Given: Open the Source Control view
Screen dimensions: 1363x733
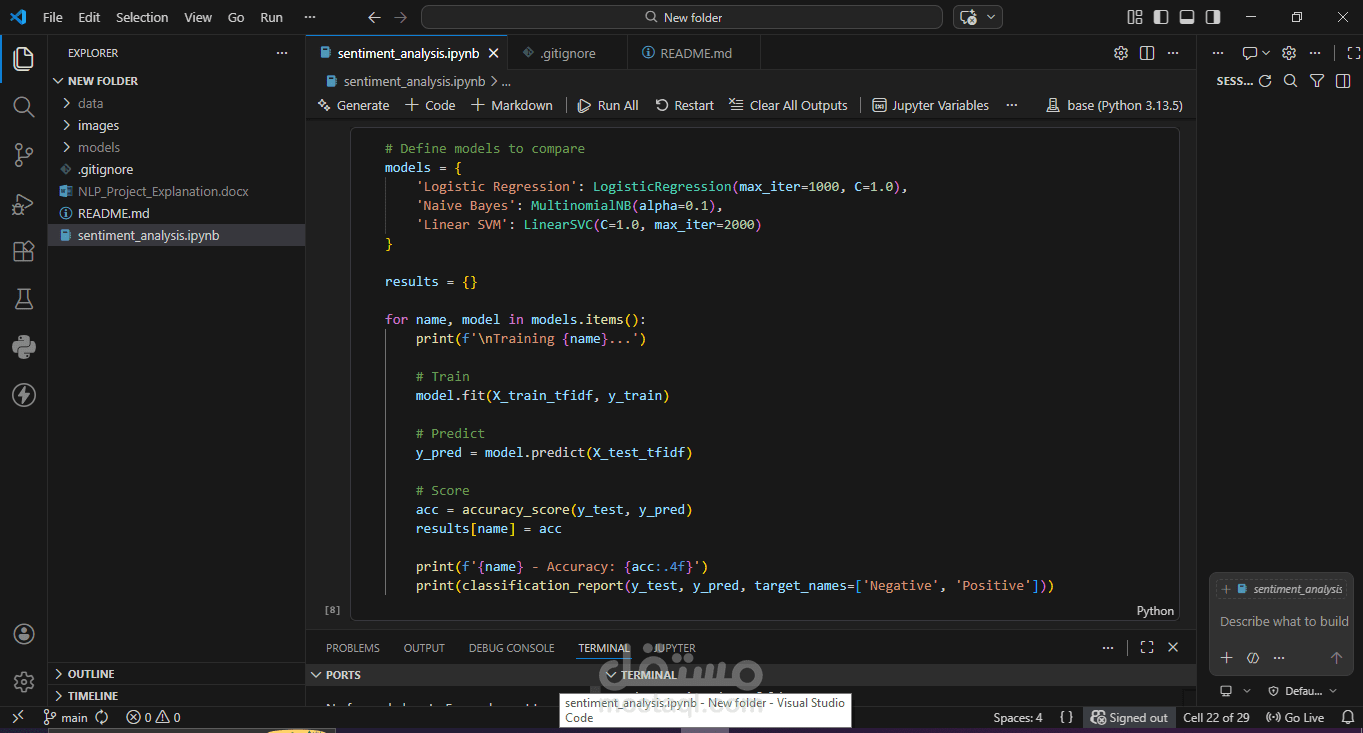Looking at the screenshot, I should [23, 154].
